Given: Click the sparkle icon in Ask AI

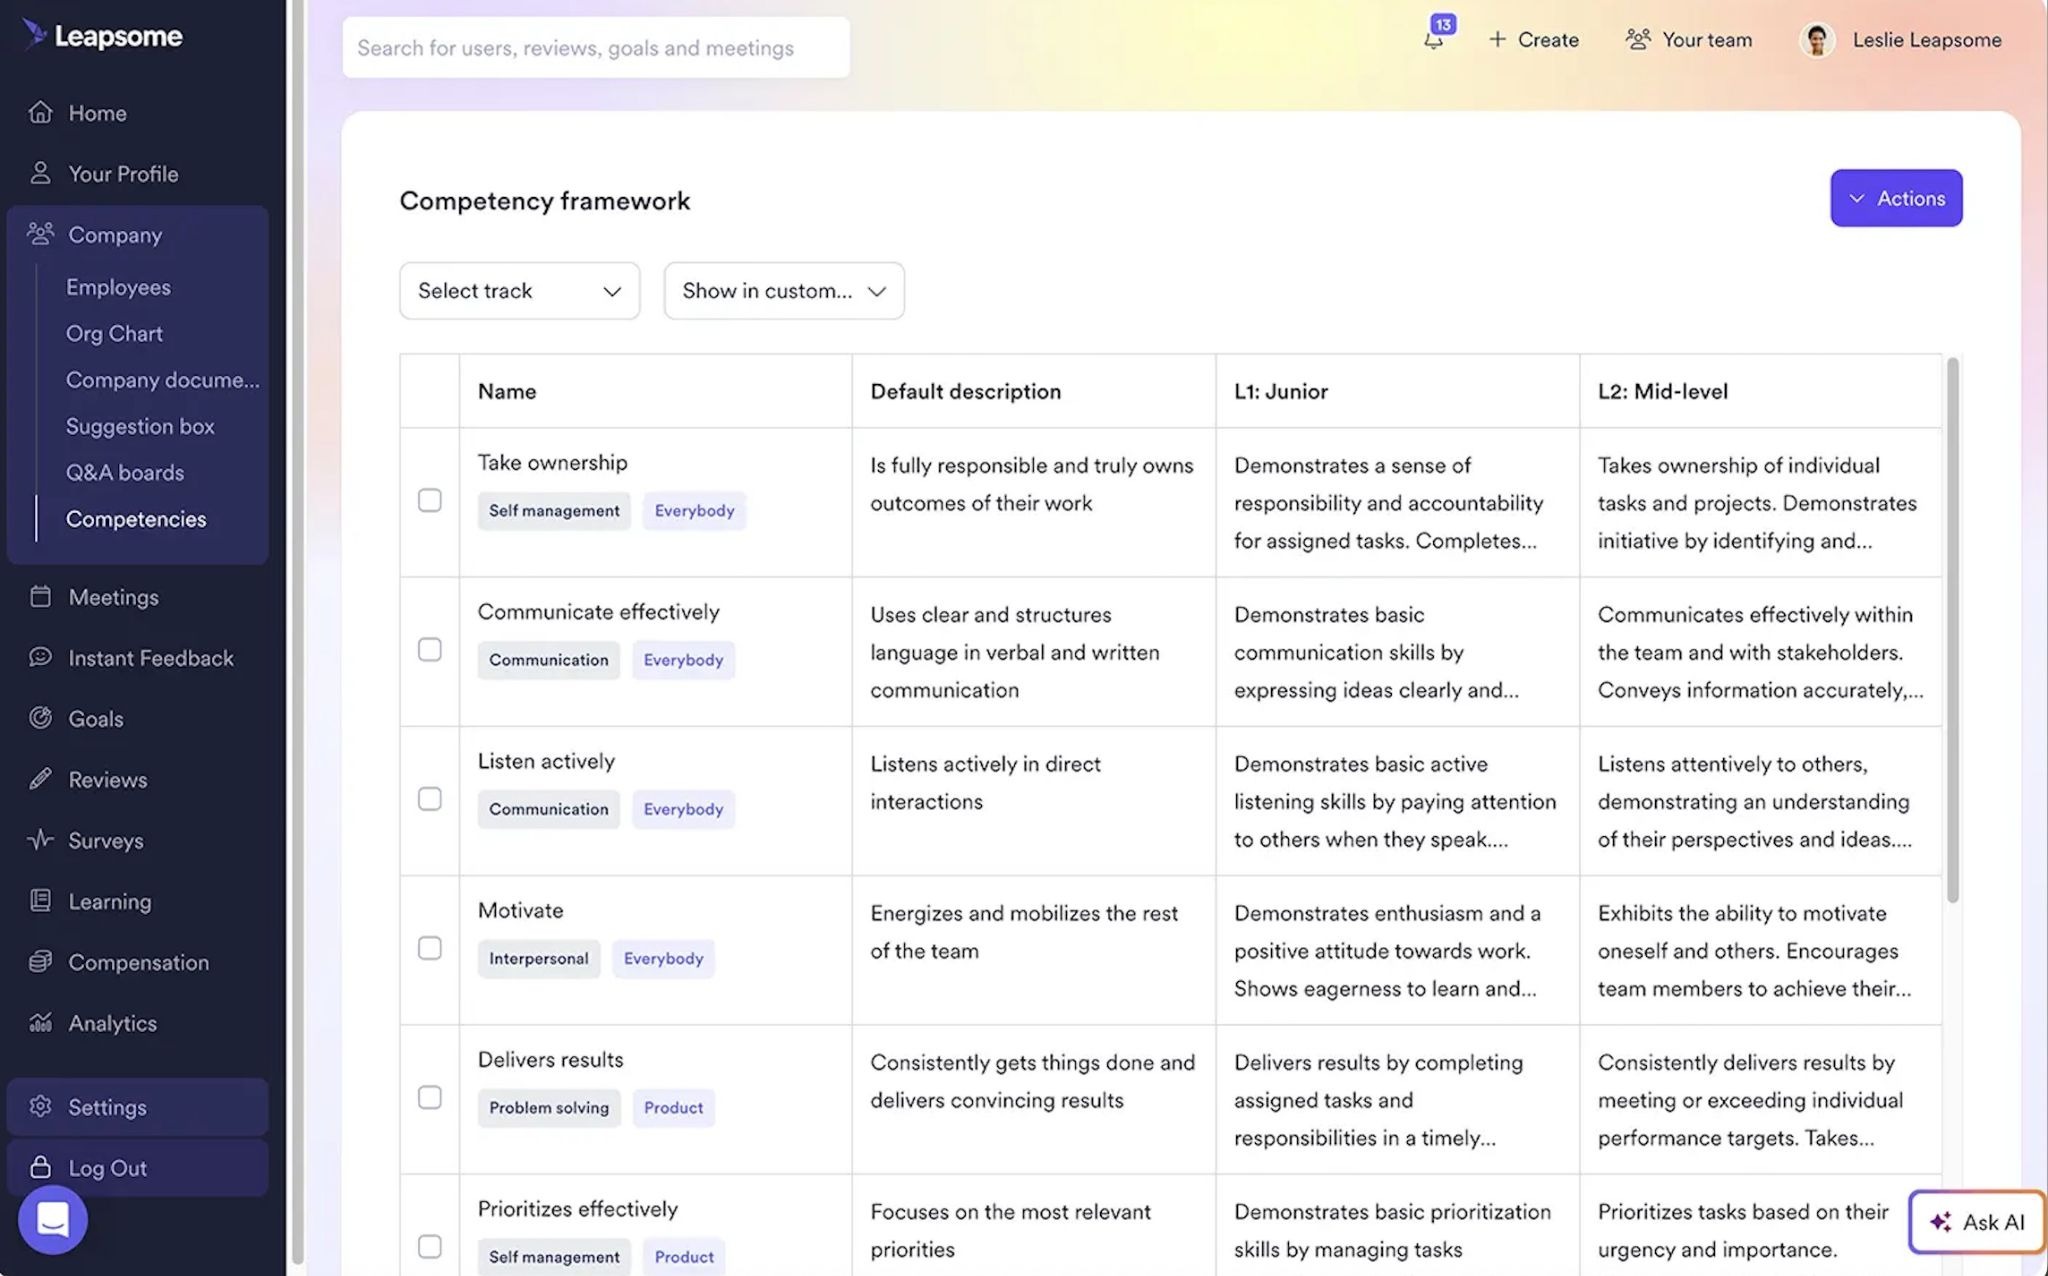Looking at the screenshot, I should click(1940, 1222).
